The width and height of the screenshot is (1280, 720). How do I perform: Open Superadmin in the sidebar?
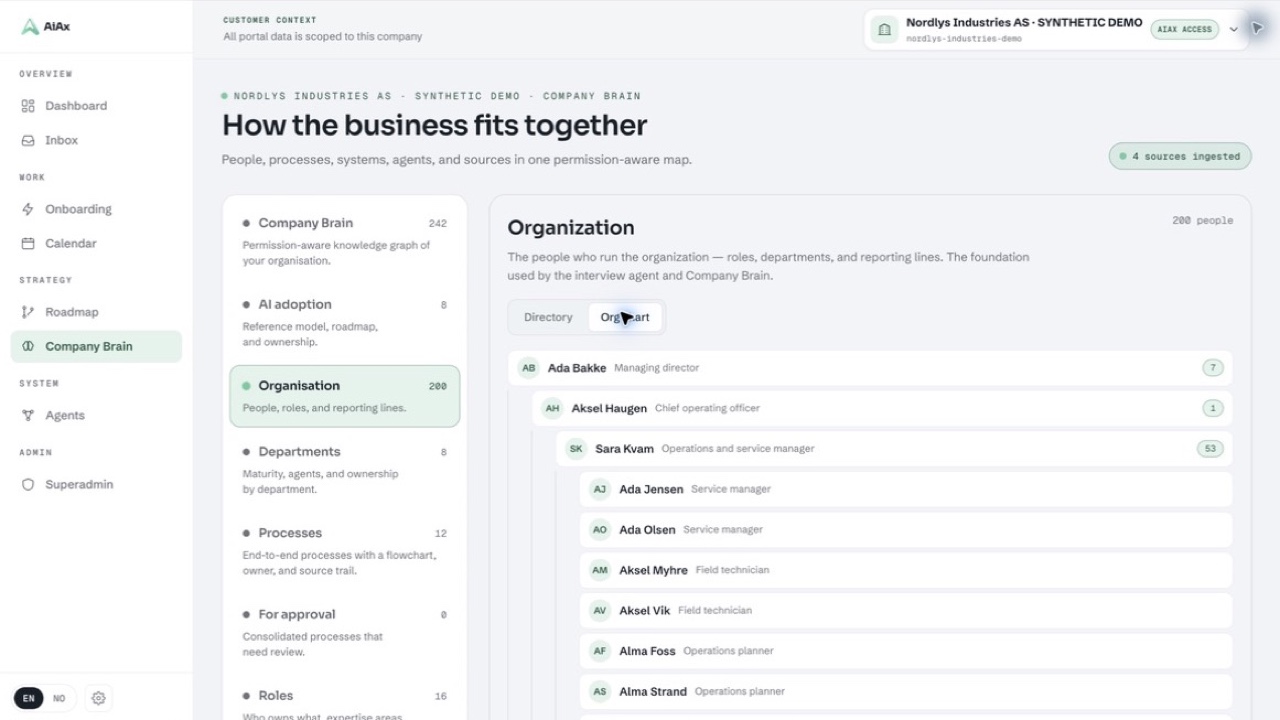[96, 484]
